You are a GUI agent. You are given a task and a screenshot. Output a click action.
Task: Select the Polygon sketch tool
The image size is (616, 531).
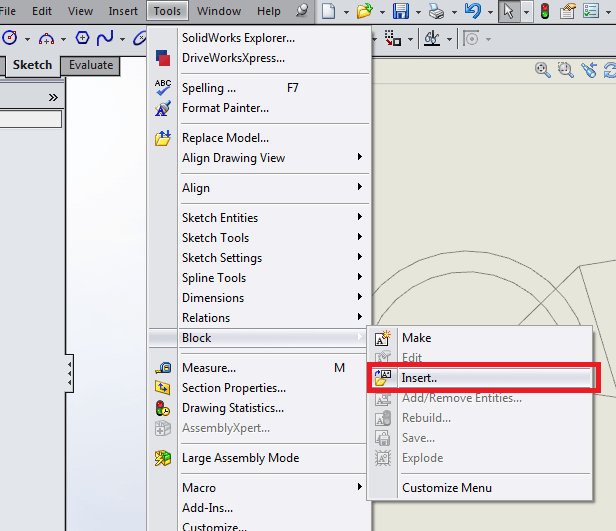(x=82, y=38)
